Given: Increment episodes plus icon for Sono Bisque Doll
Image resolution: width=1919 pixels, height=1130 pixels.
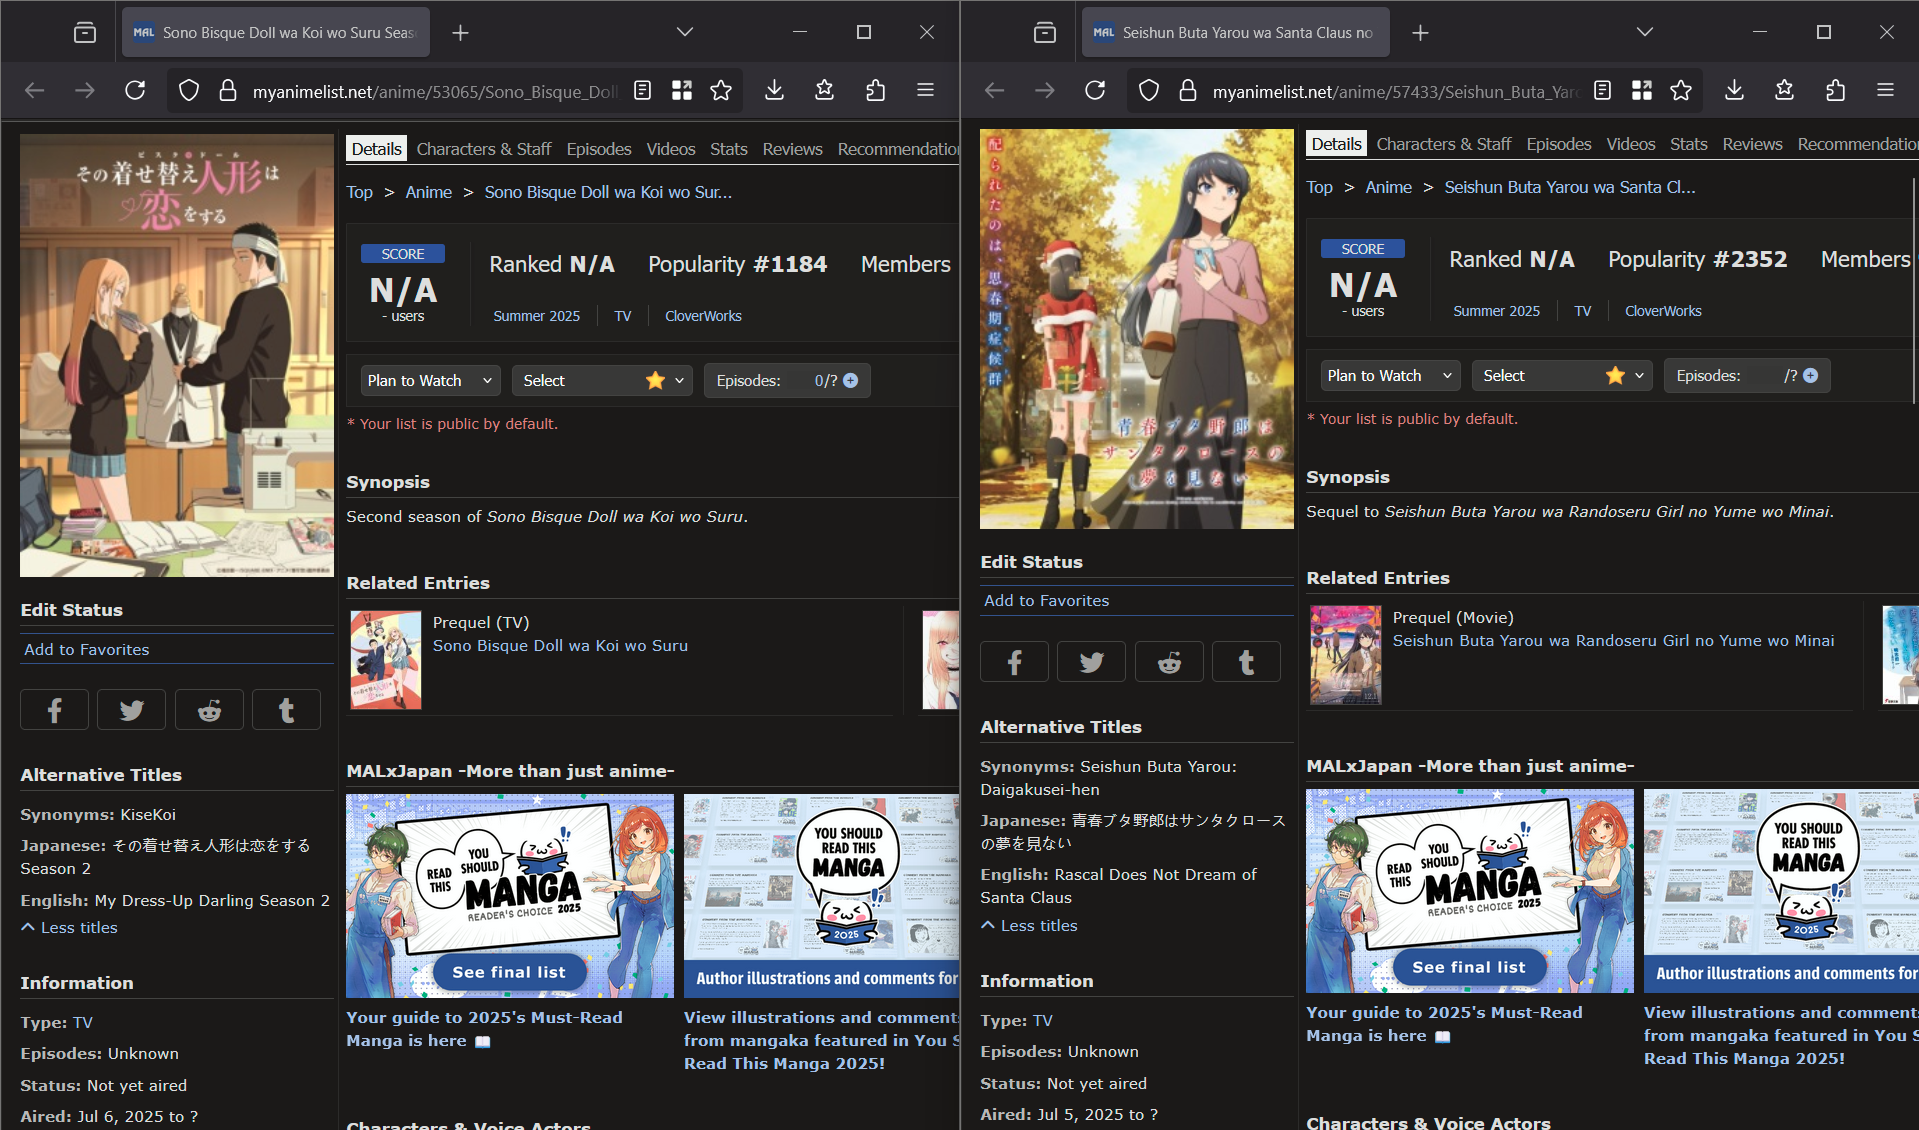Looking at the screenshot, I should [850, 380].
